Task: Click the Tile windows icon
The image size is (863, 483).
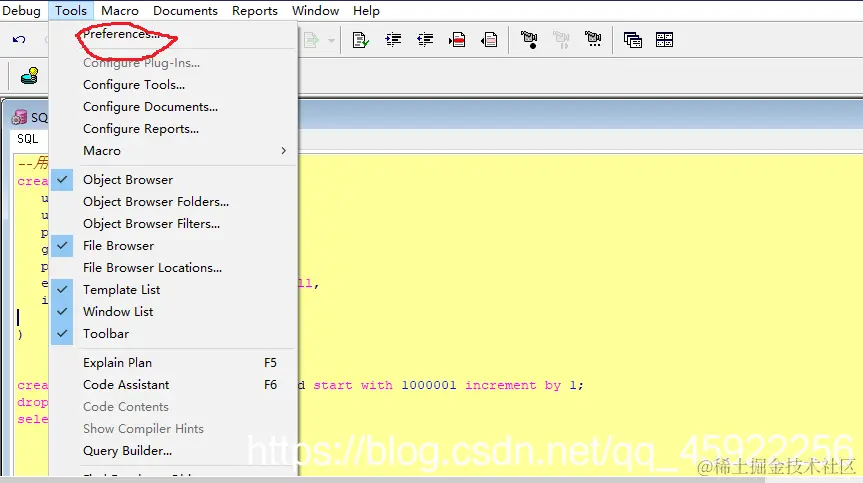Action: pos(664,40)
